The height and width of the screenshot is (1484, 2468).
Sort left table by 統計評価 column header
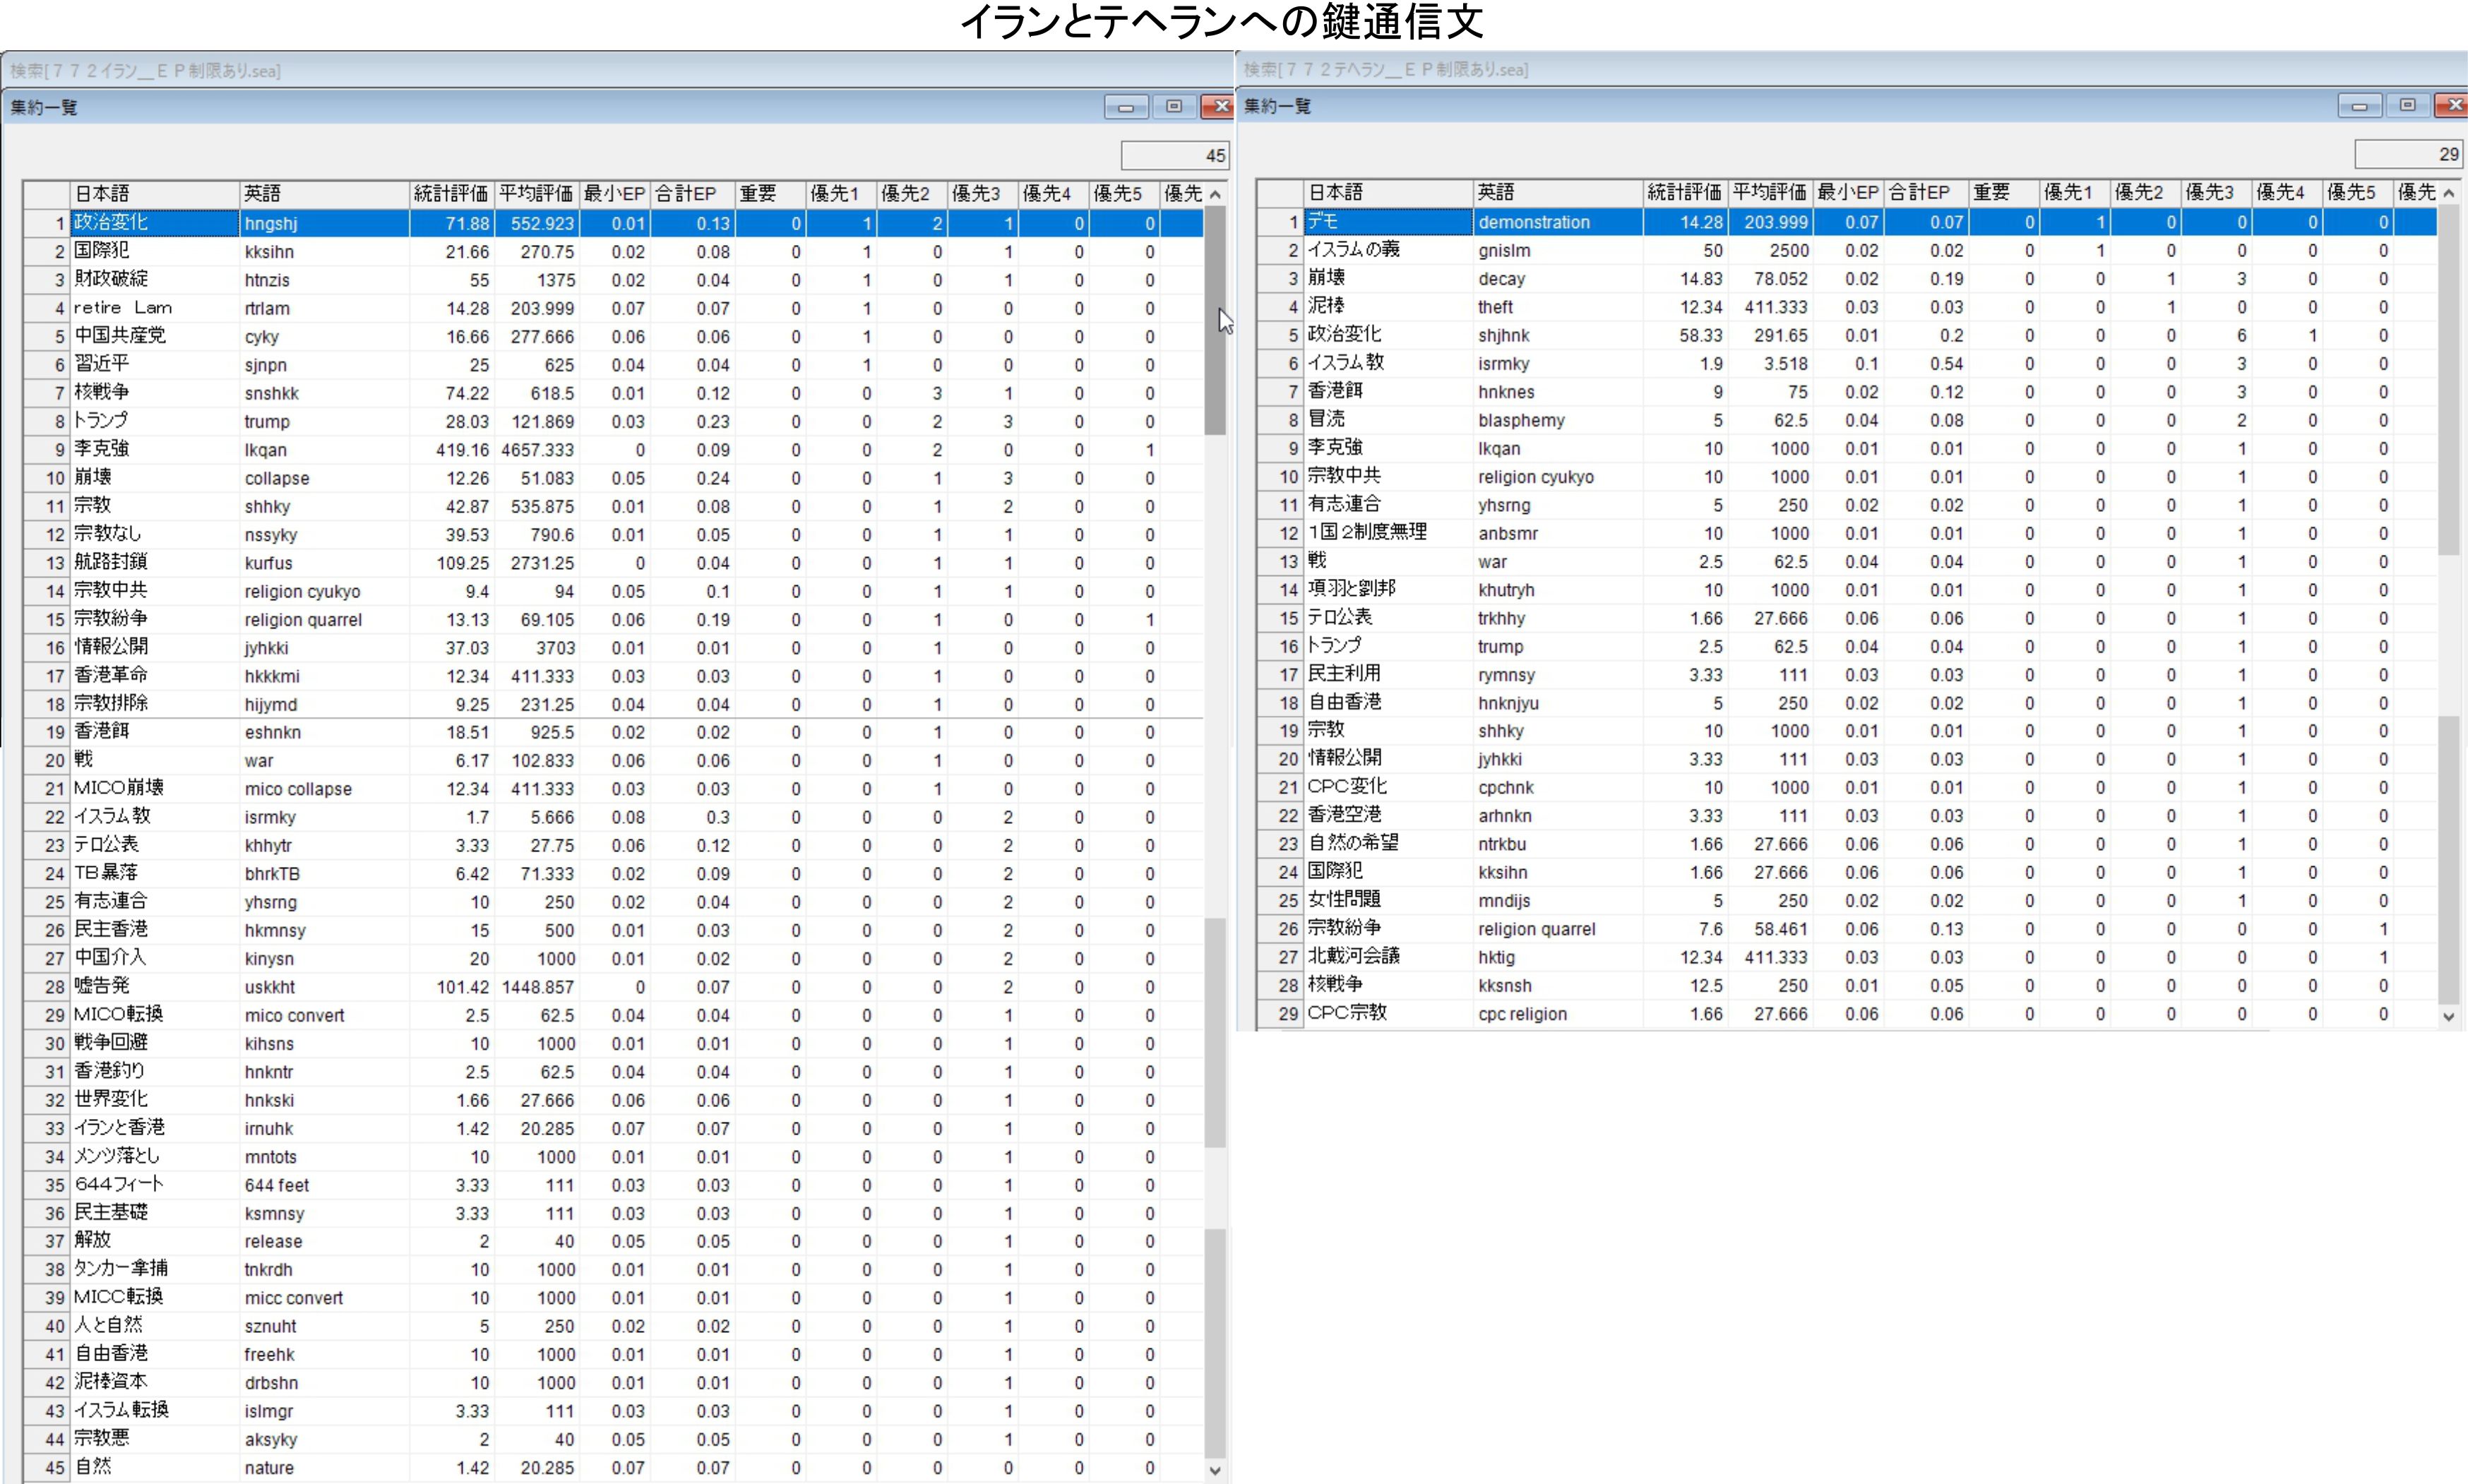451,194
